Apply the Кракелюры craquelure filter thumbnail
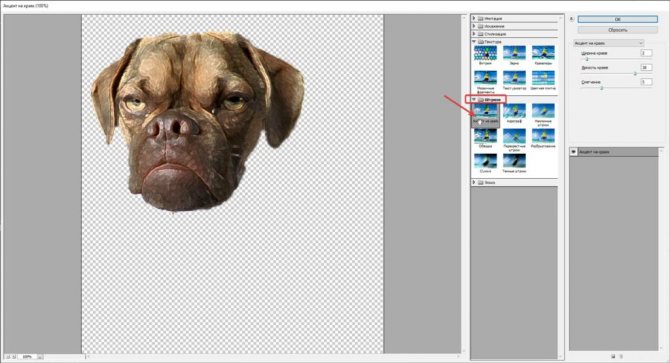 point(543,53)
